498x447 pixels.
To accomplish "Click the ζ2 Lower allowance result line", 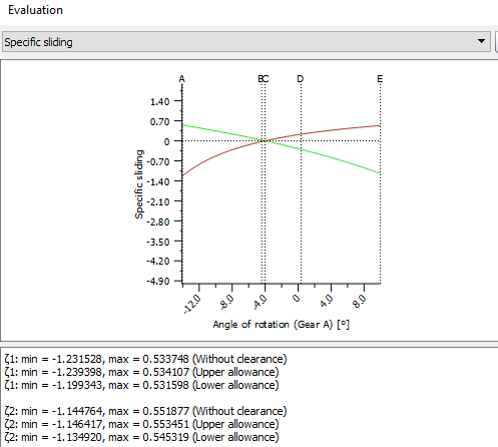I will 142,437.
